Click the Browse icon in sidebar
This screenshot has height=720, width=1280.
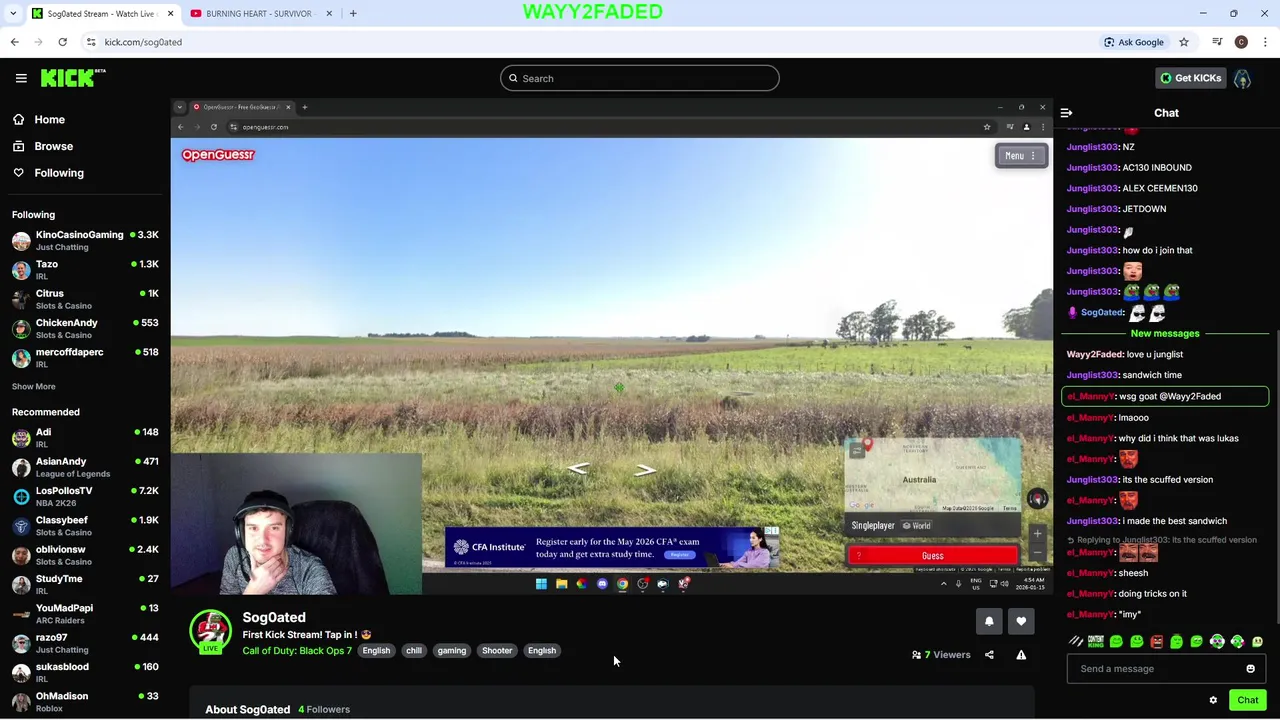[x=18, y=146]
